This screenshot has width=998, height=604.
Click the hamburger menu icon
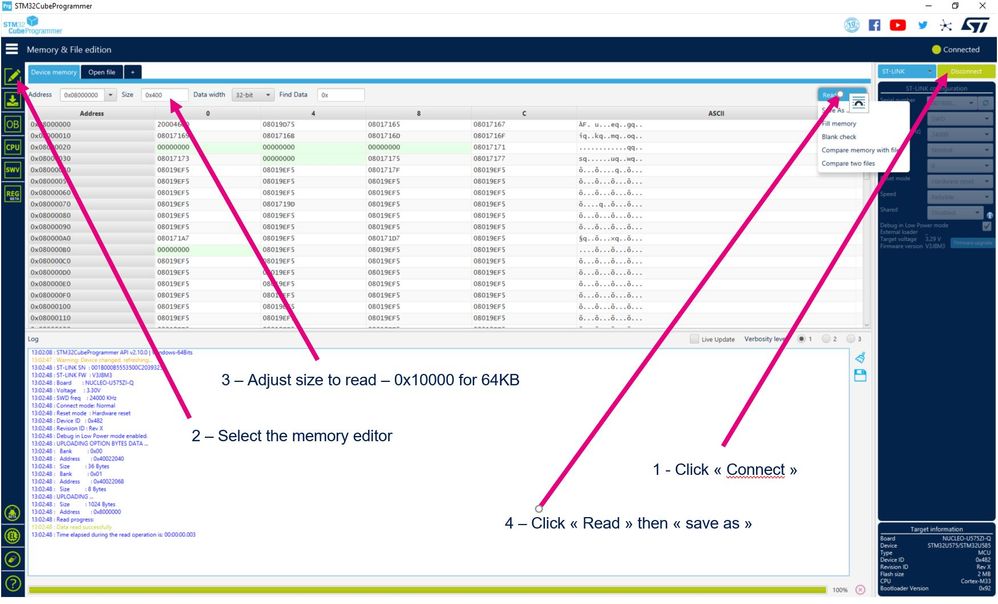tap(11, 48)
